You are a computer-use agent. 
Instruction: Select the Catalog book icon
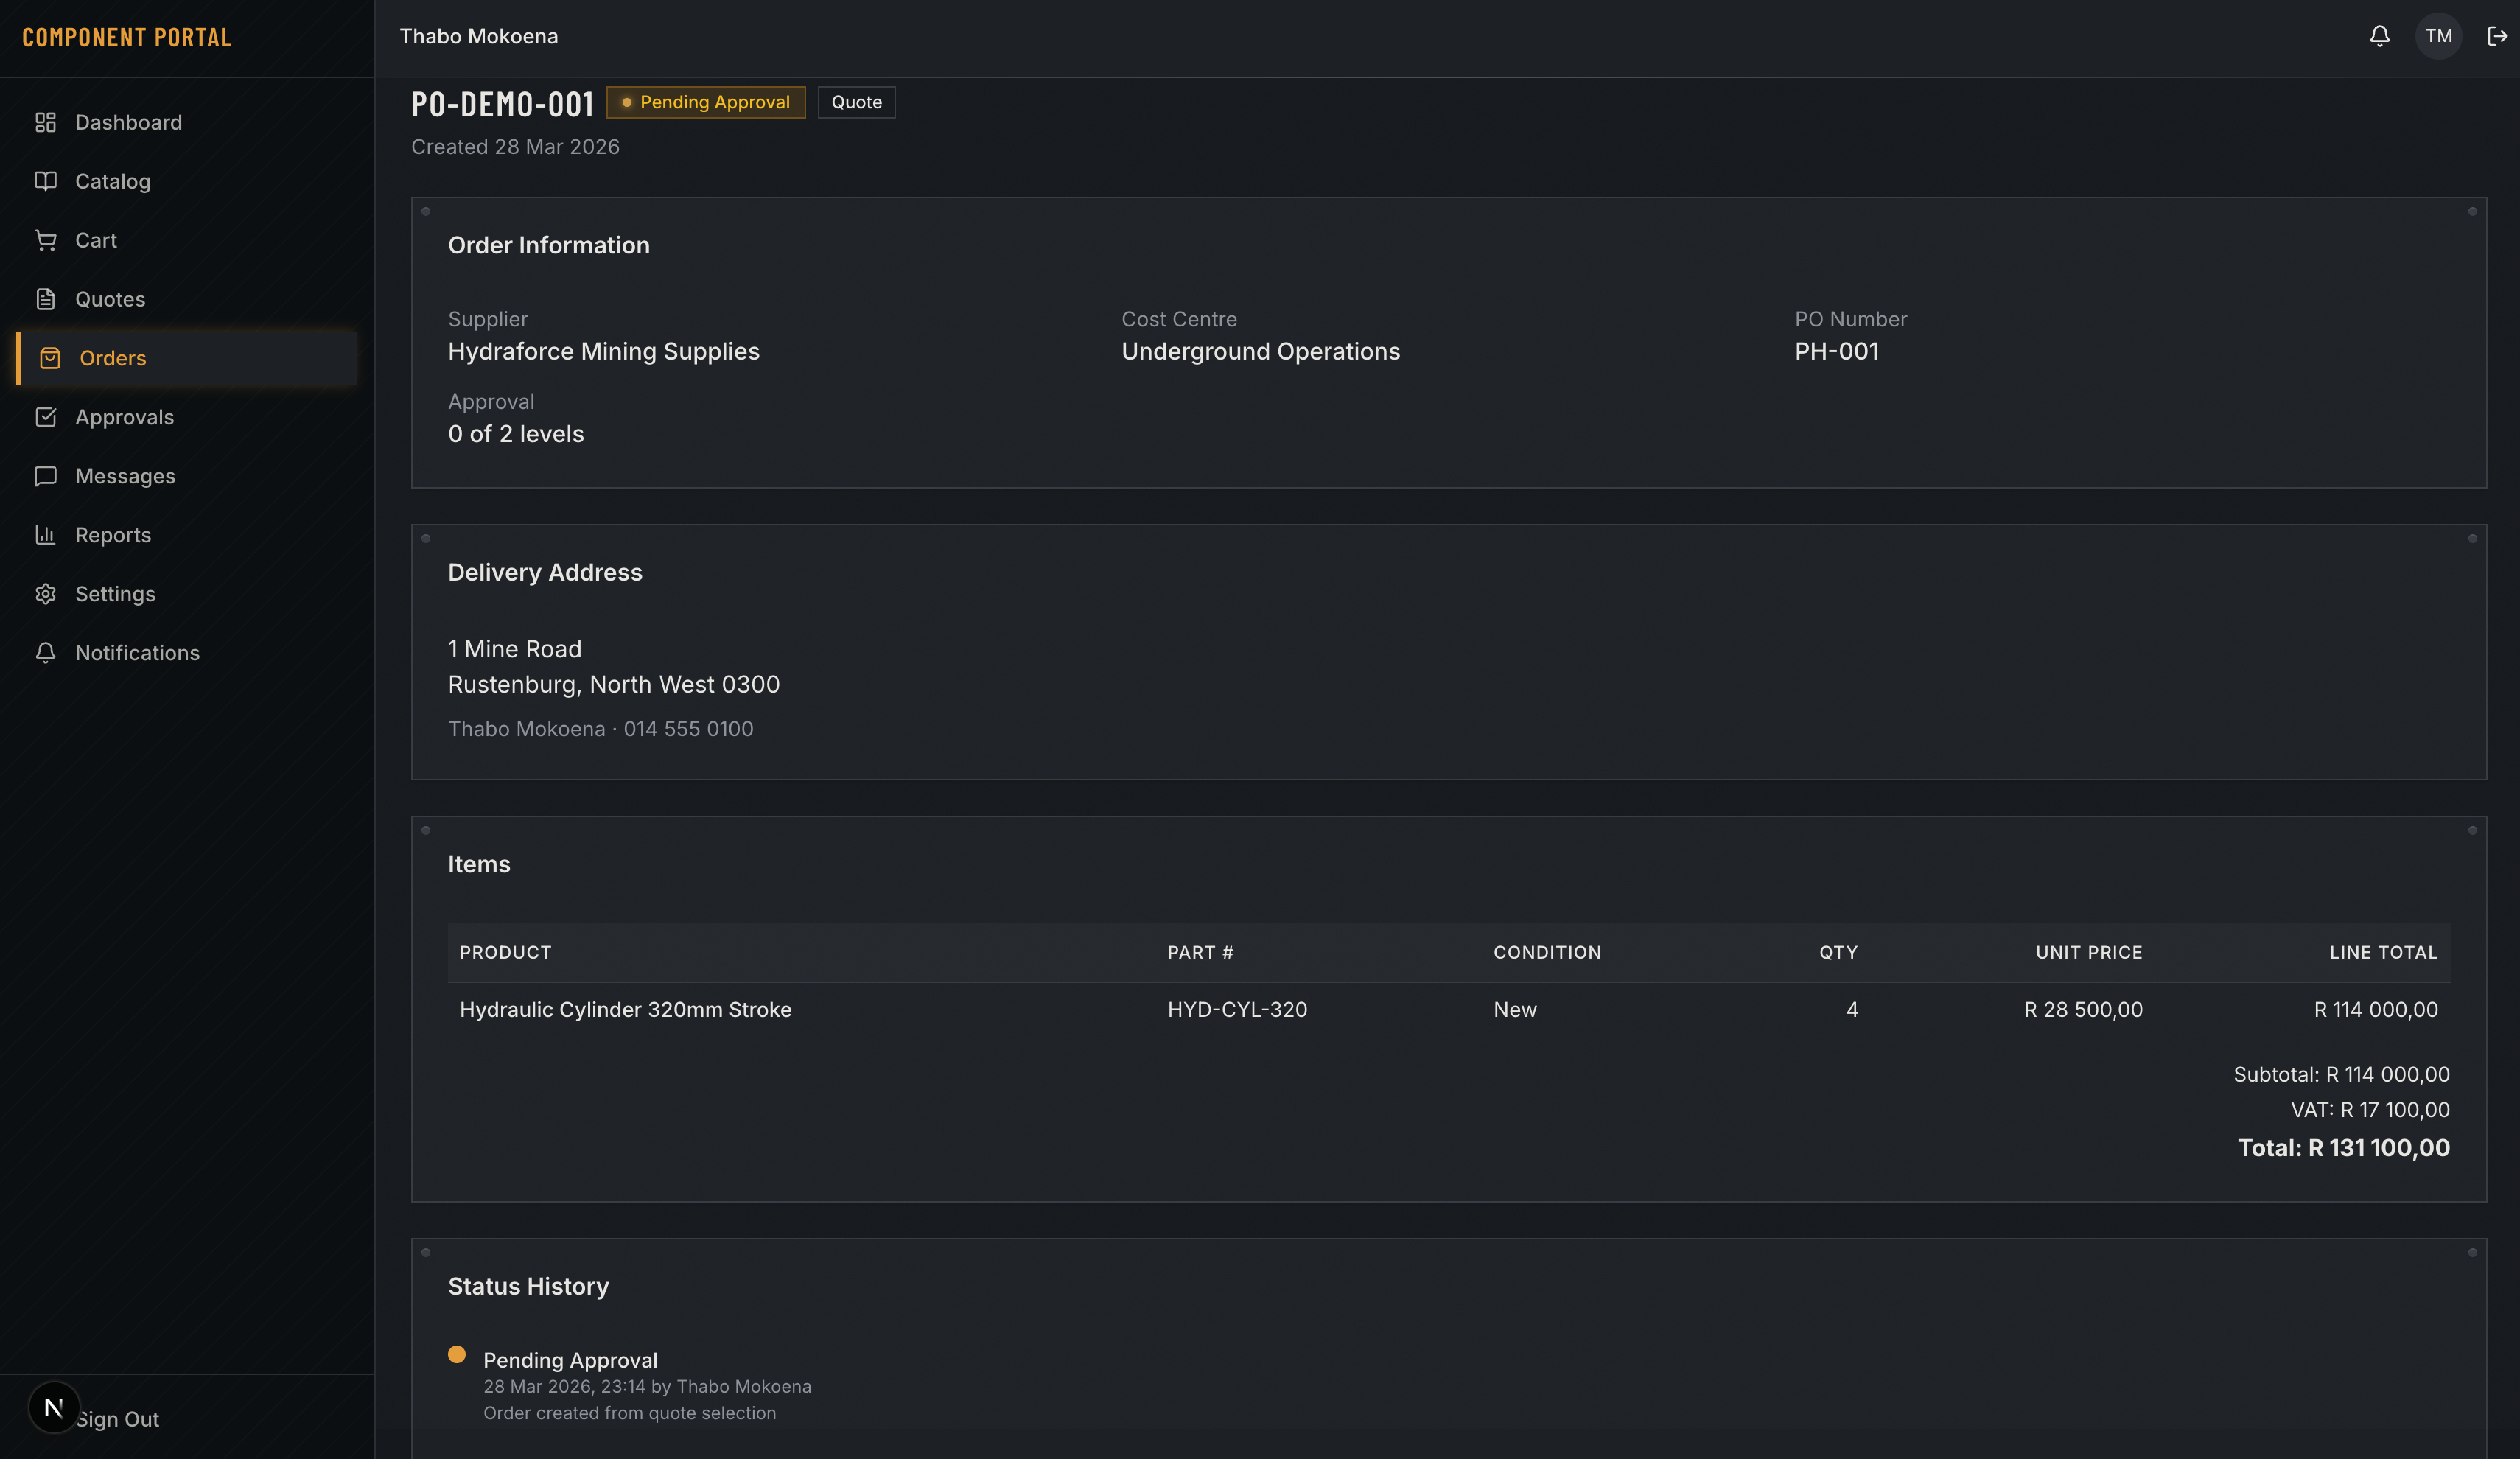[46, 181]
